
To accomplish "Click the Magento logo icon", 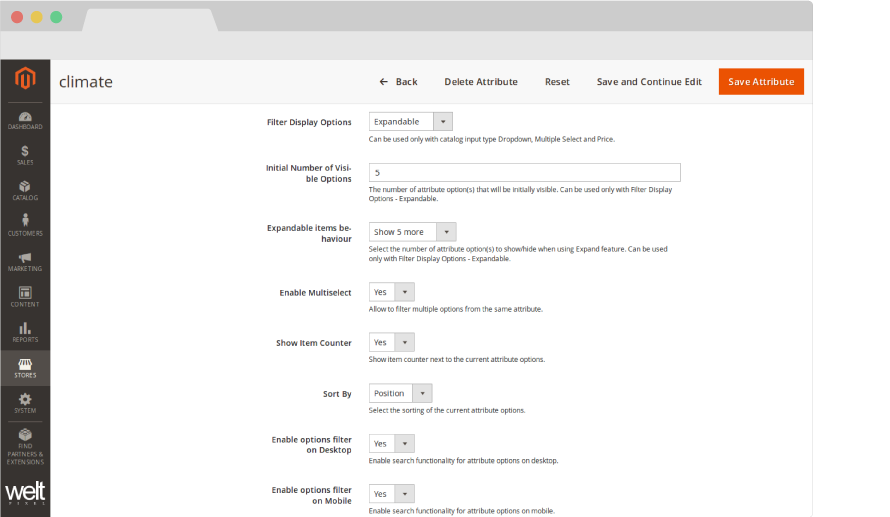I will [x=25, y=79].
